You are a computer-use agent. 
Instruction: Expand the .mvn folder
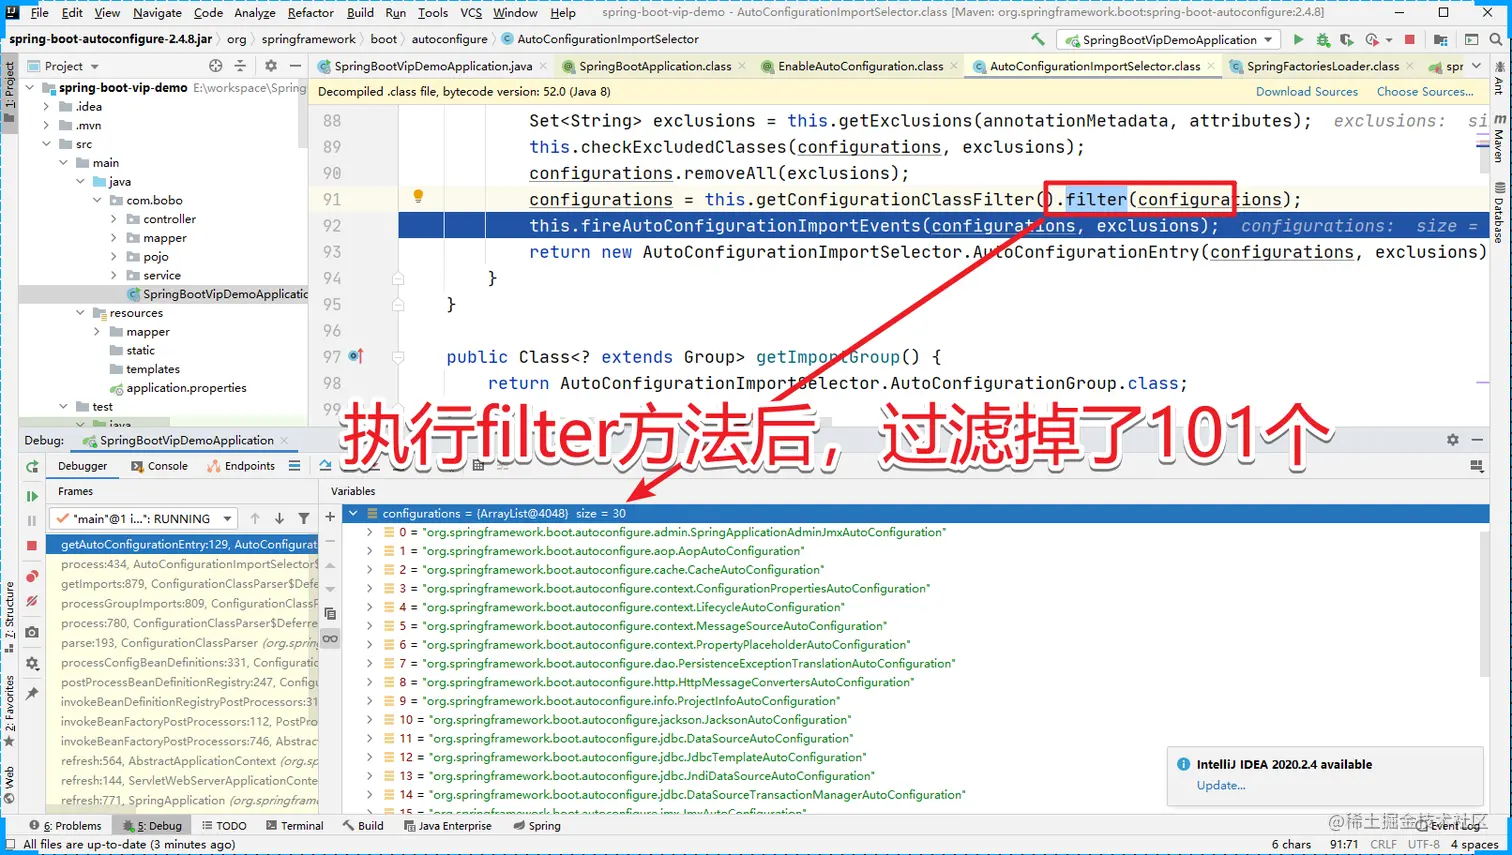[x=46, y=125]
